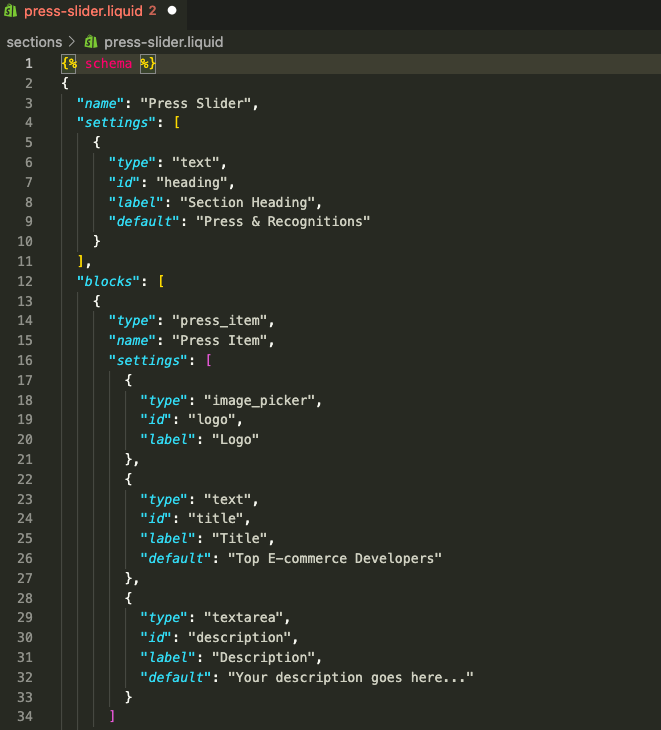Click the "Your description goes here..." default value

351,677
